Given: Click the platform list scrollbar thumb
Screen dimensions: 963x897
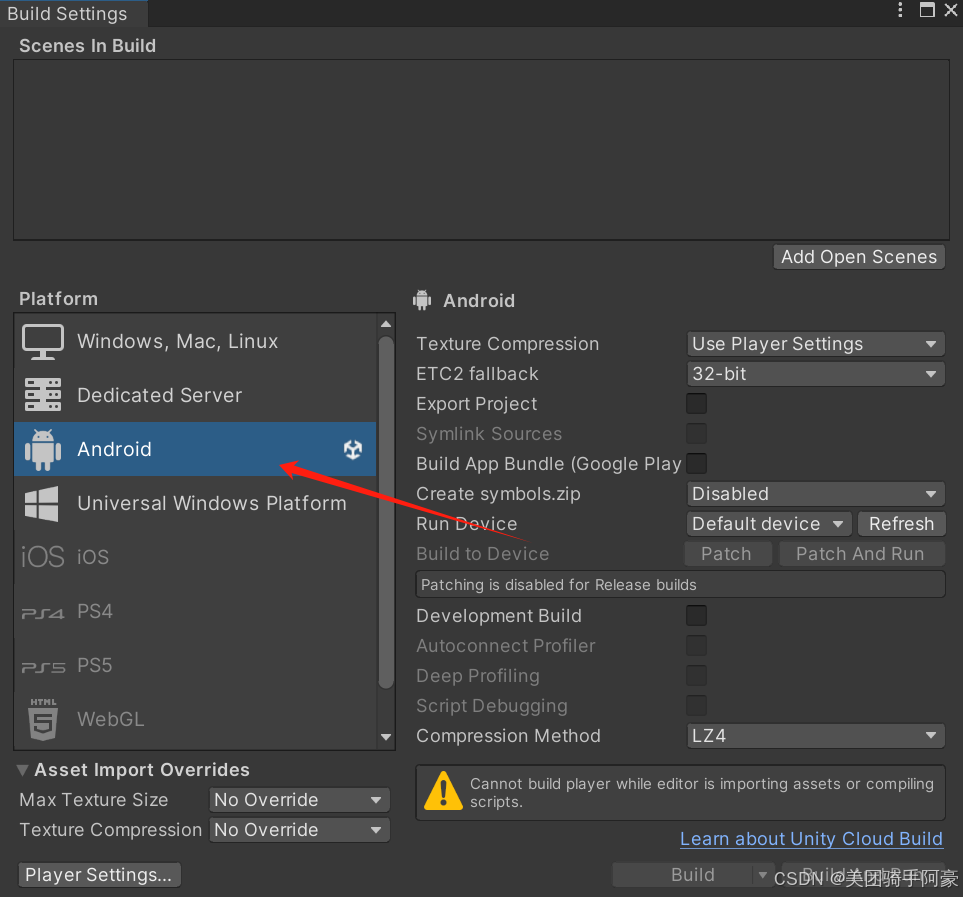Looking at the screenshot, I should [x=386, y=513].
